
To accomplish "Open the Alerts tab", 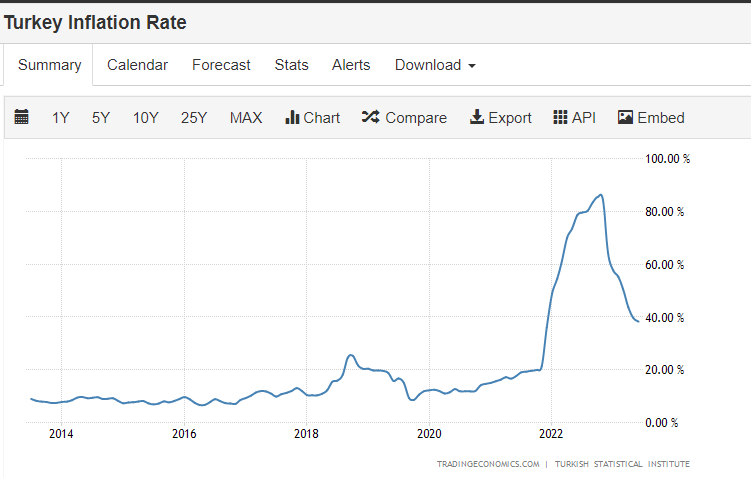I will (351, 65).
